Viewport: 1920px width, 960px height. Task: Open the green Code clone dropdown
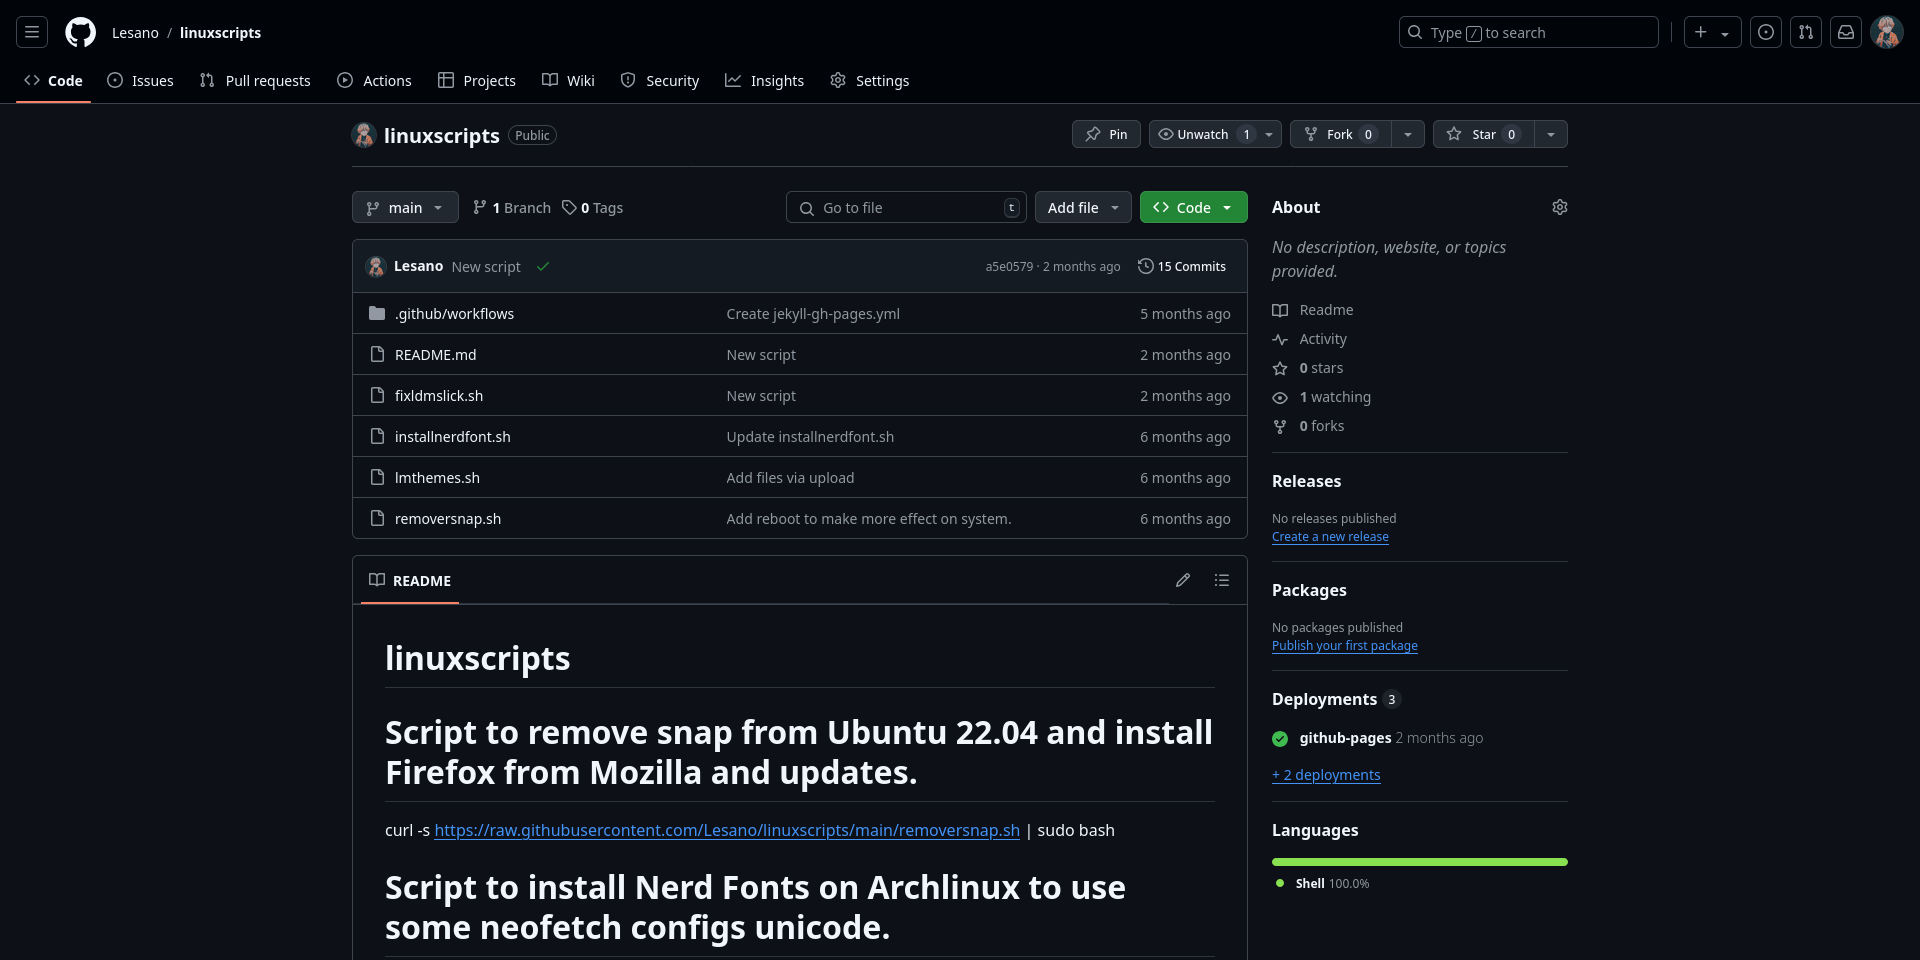1193,207
